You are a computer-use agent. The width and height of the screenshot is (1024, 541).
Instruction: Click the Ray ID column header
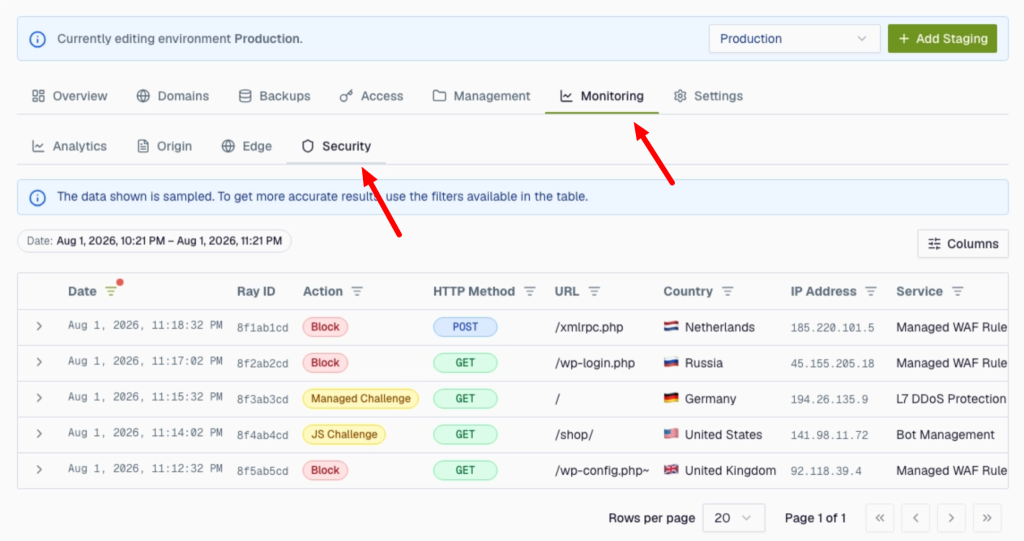tap(256, 291)
